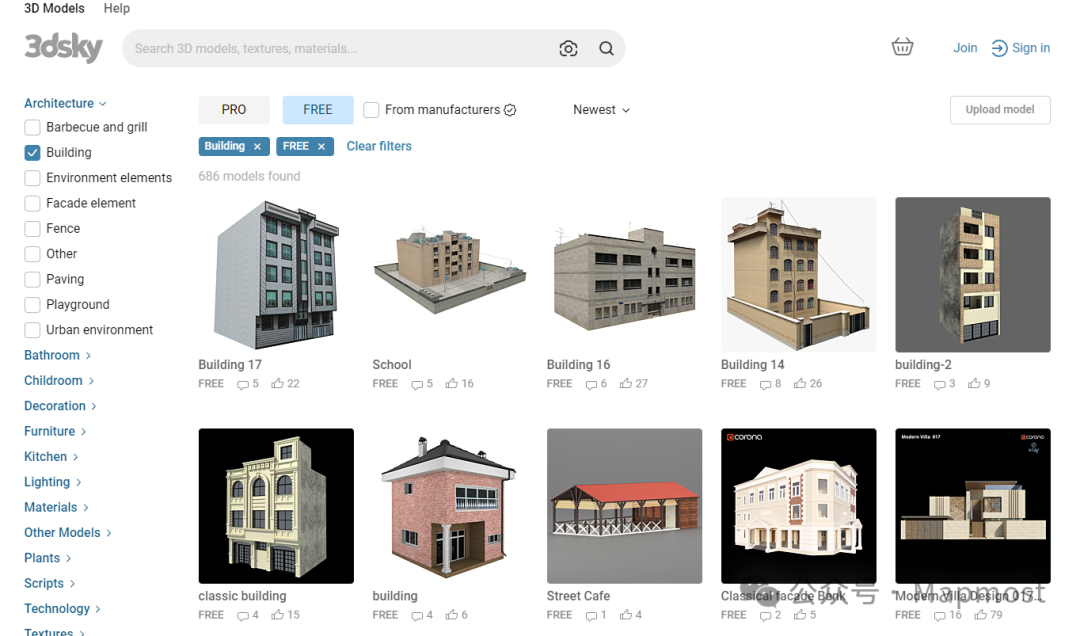Check the Barbecue and grill checkbox
Image resolution: width=1080 pixels, height=636 pixels.
point(32,127)
